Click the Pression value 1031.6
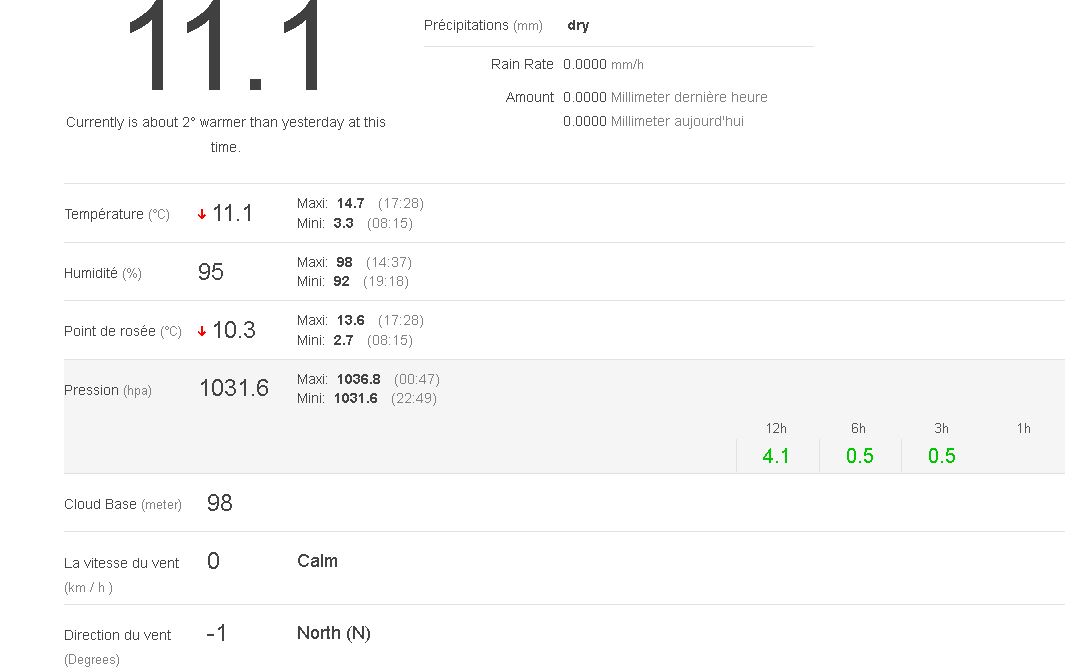 [x=234, y=389]
